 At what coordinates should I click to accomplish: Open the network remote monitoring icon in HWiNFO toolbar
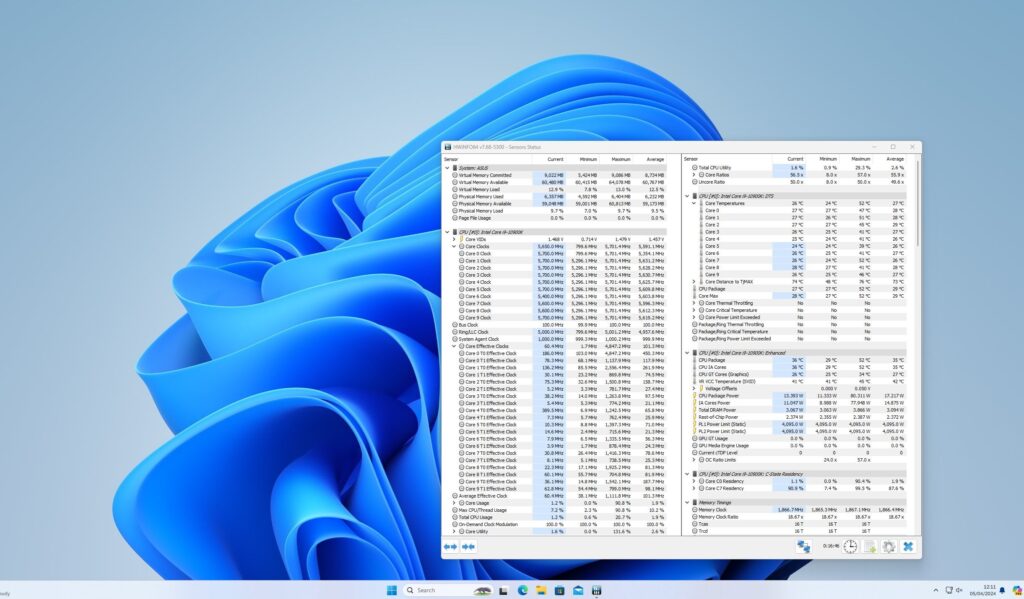[803, 547]
